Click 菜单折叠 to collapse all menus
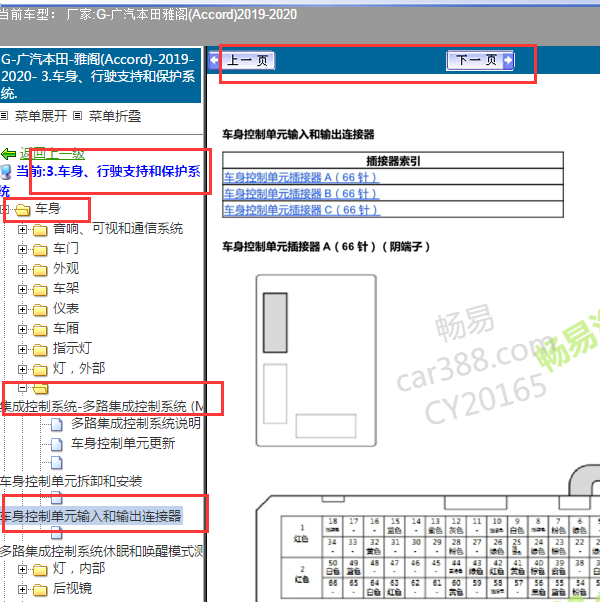 point(115,116)
